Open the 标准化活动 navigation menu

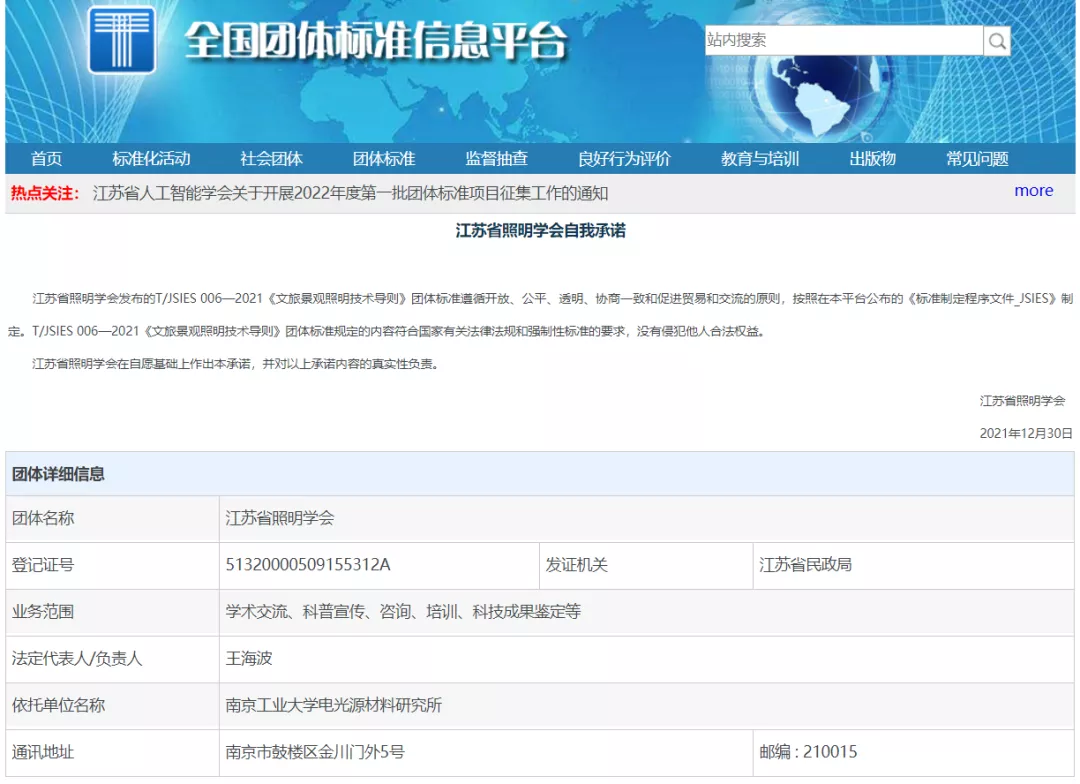(x=150, y=158)
